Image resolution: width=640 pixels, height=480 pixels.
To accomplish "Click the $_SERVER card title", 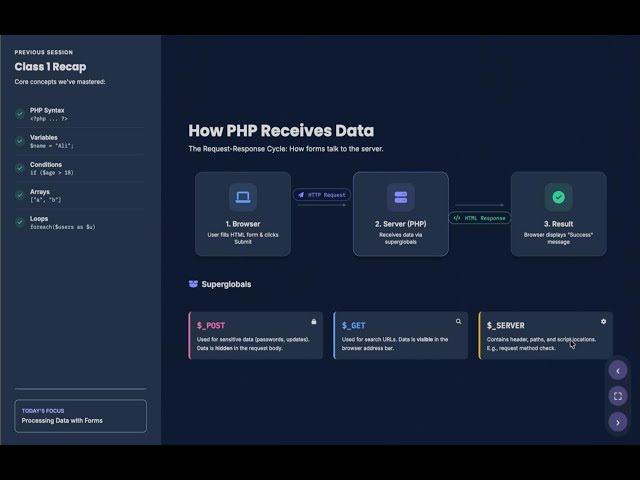I will pyautogui.click(x=506, y=325).
